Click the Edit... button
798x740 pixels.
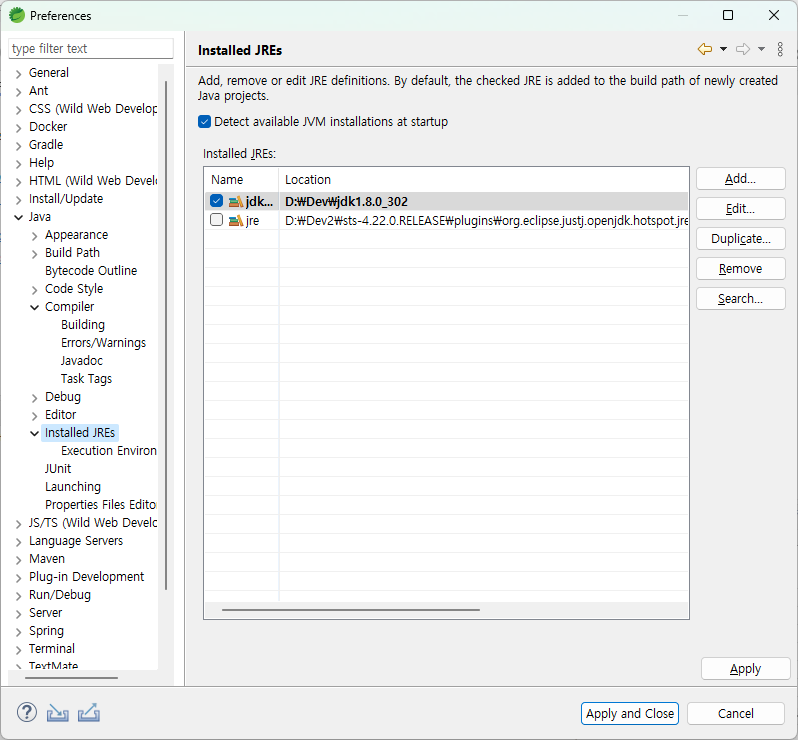pyautogui.click(x=740, y=209)
